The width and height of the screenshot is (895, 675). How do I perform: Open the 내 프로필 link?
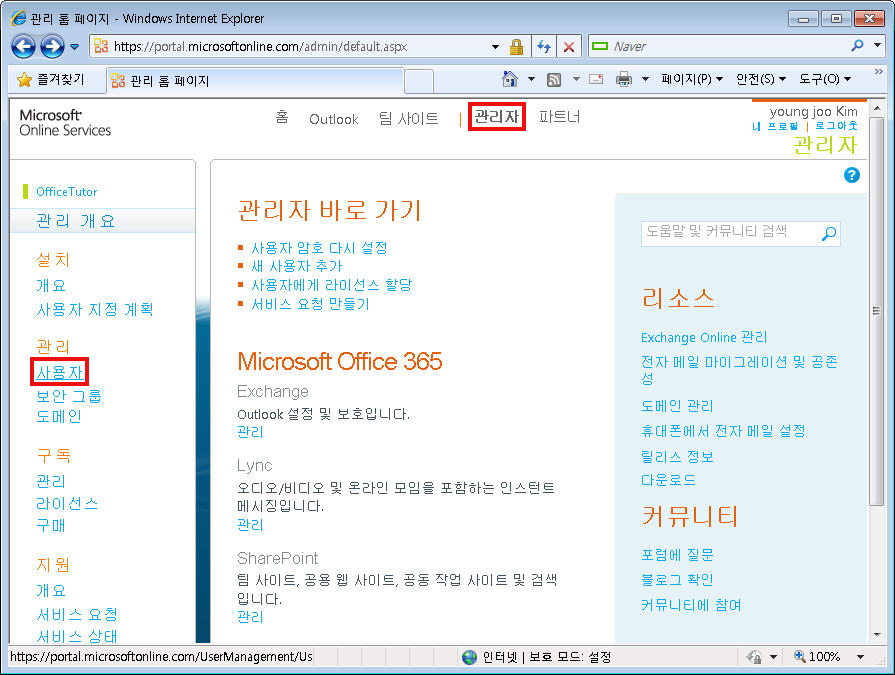click(775, 126)
